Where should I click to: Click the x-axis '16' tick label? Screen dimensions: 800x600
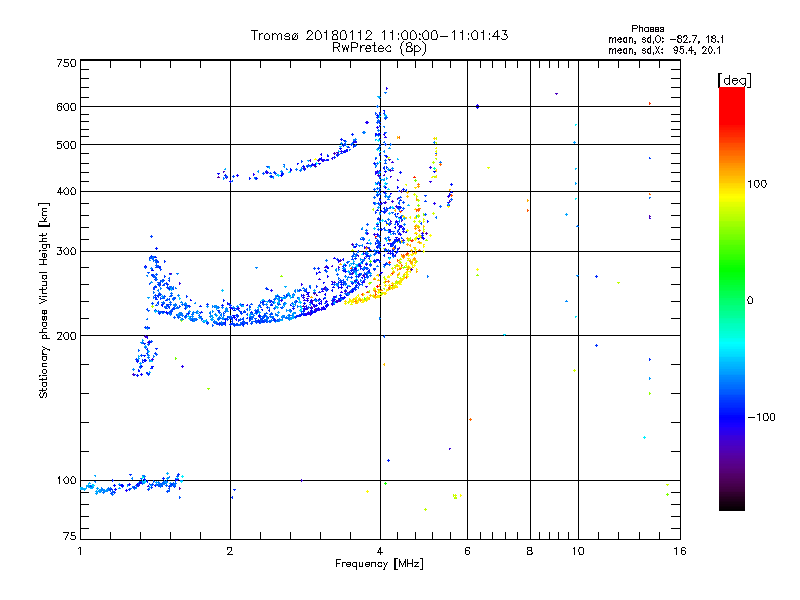(x=680, y=551)
